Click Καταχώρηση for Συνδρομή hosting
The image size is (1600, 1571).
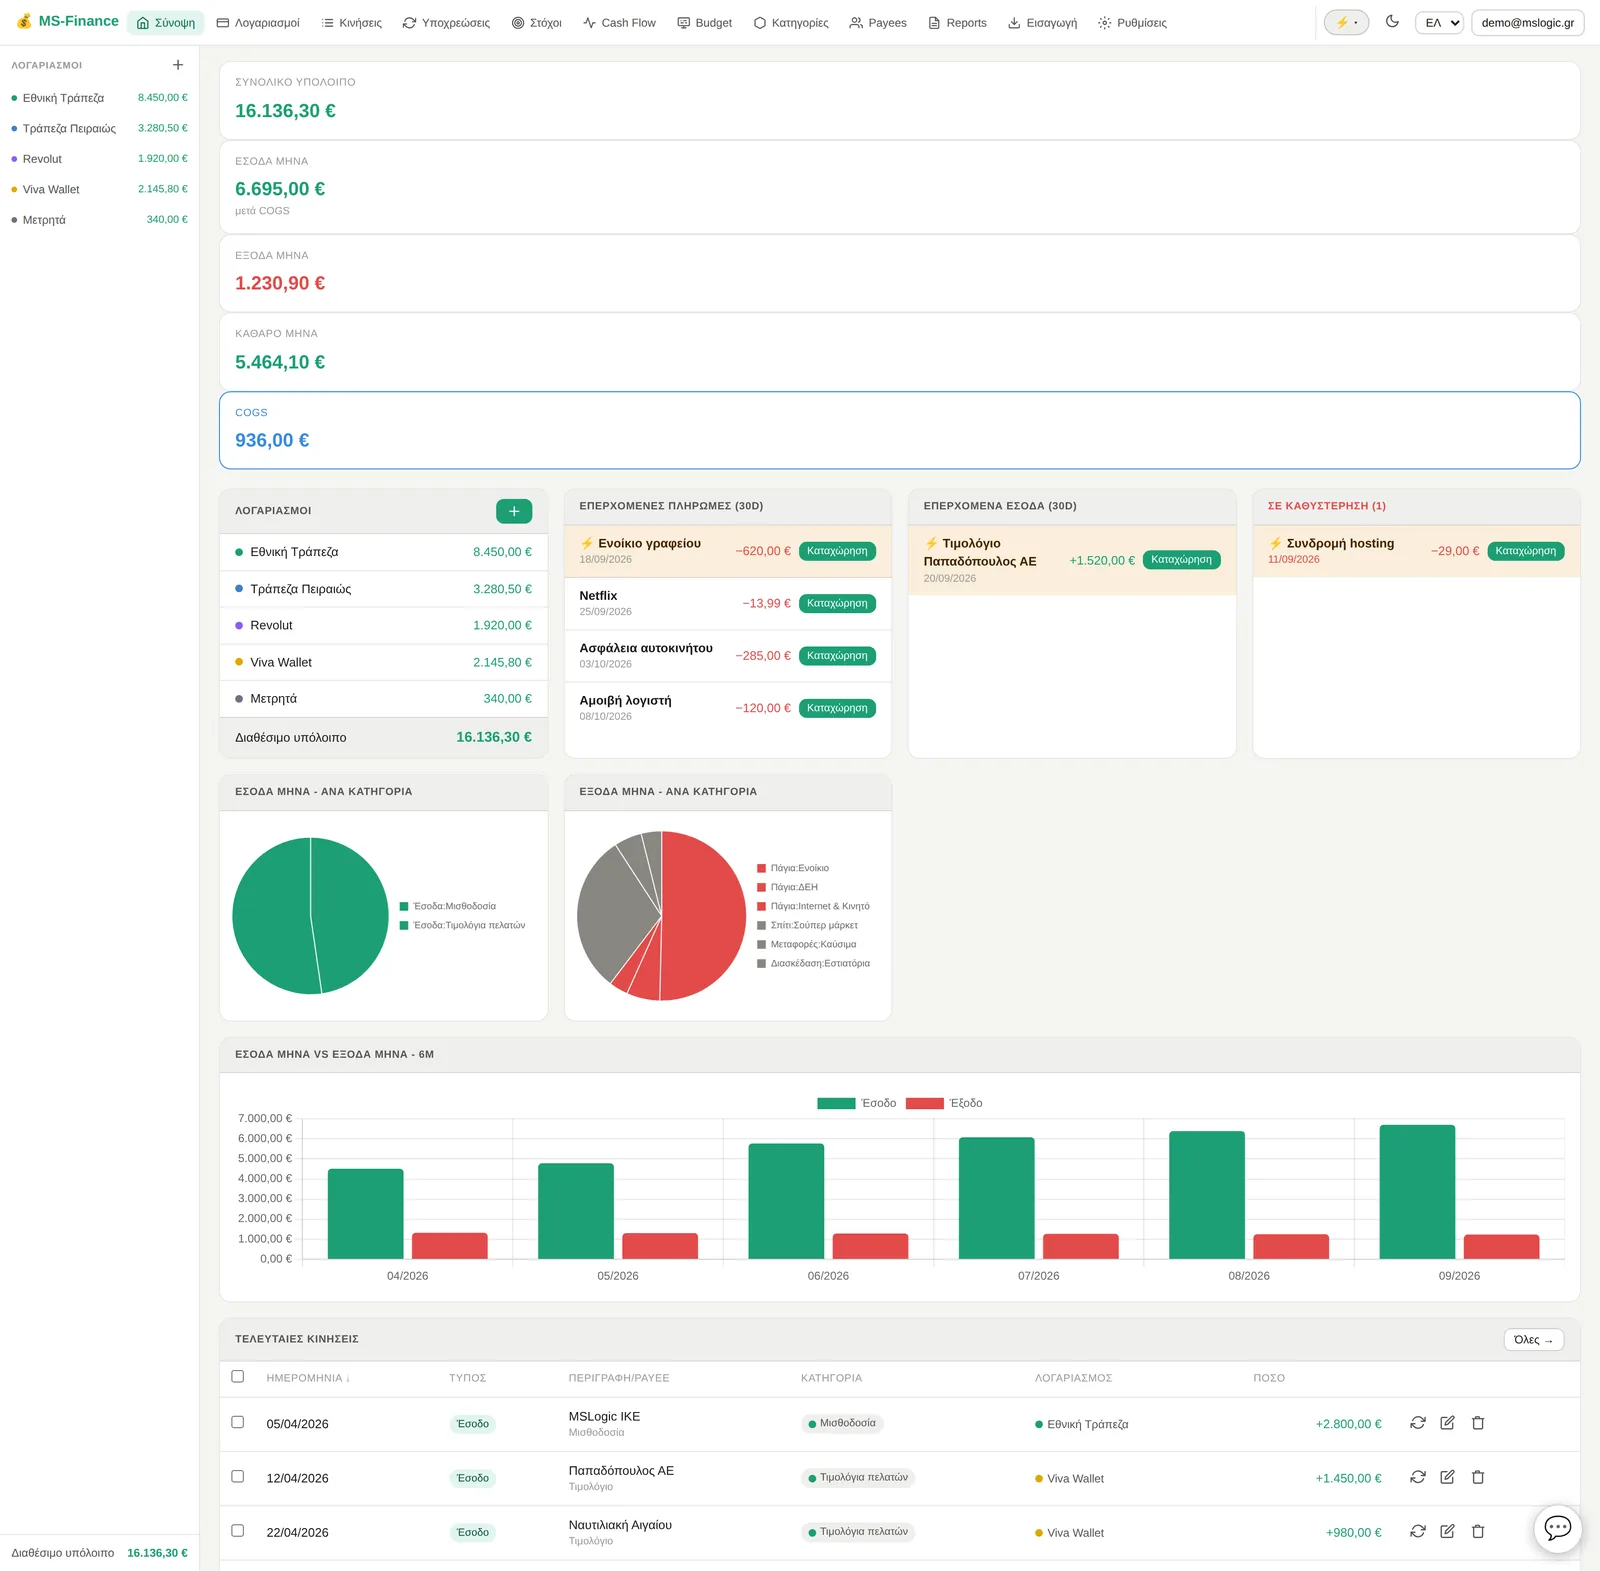(1526, 551)
